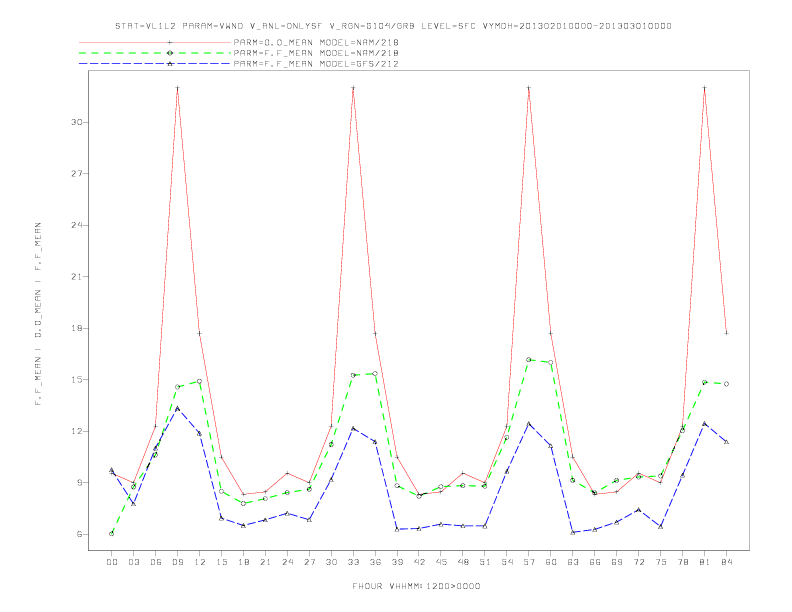Click x-axis tick label 81
Screen dimensions: 792x612
[x=705, y=562]
